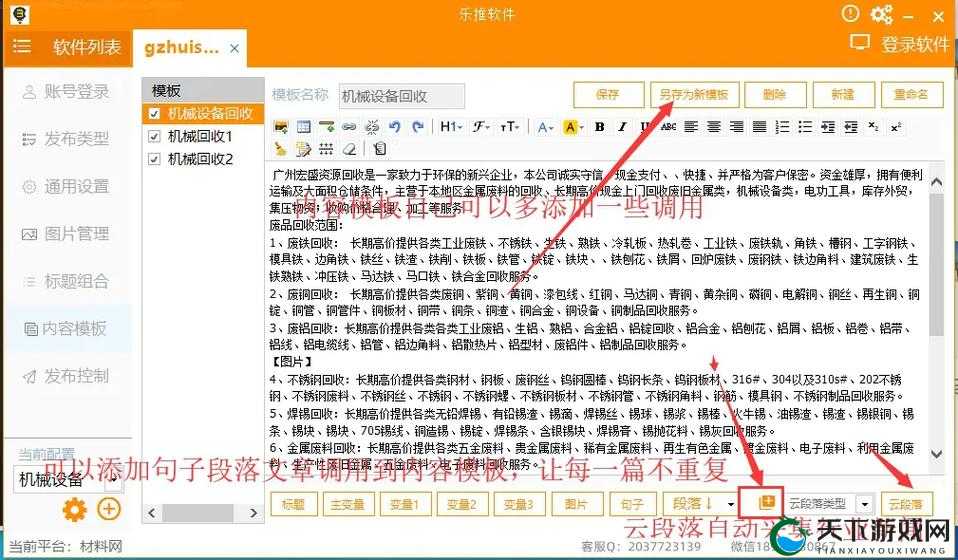Redo last edit
The height and width of the screenshot is (560, 958).
[x=418, y=126]
